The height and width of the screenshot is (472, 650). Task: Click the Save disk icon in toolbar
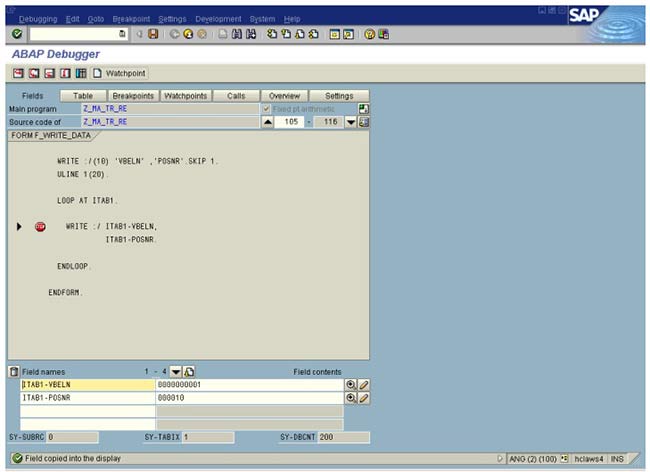(153, 34)
